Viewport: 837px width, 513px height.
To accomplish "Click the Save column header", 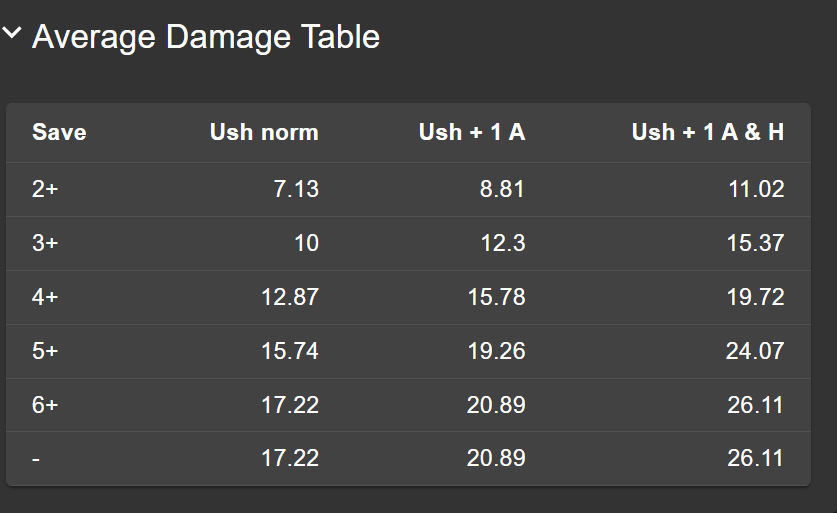I will [59, 132].
